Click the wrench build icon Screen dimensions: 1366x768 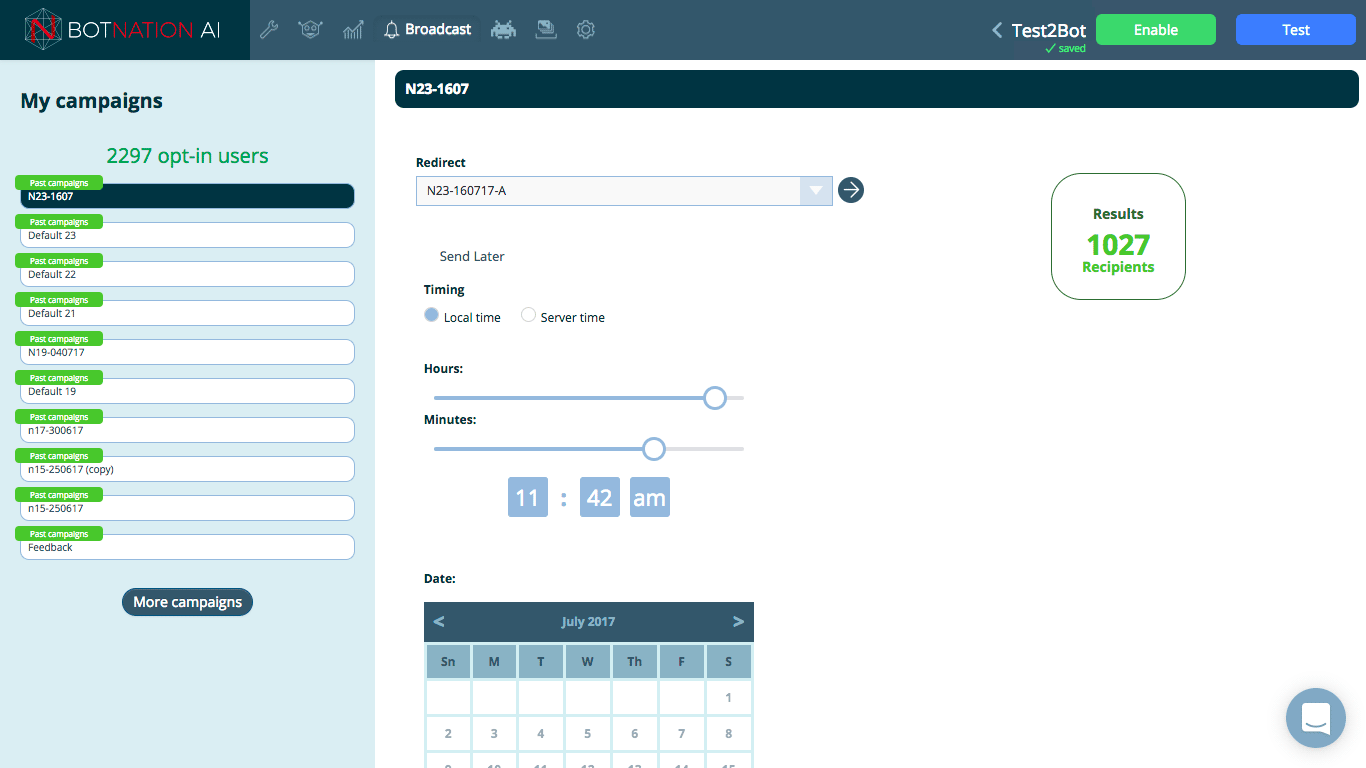269,30
